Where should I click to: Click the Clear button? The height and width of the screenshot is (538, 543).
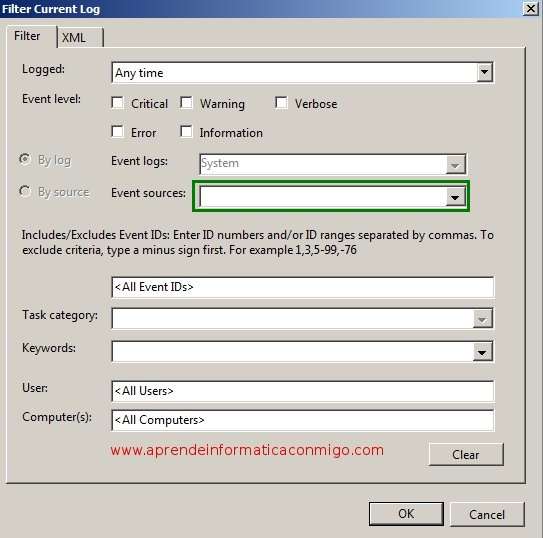[466, 454]
